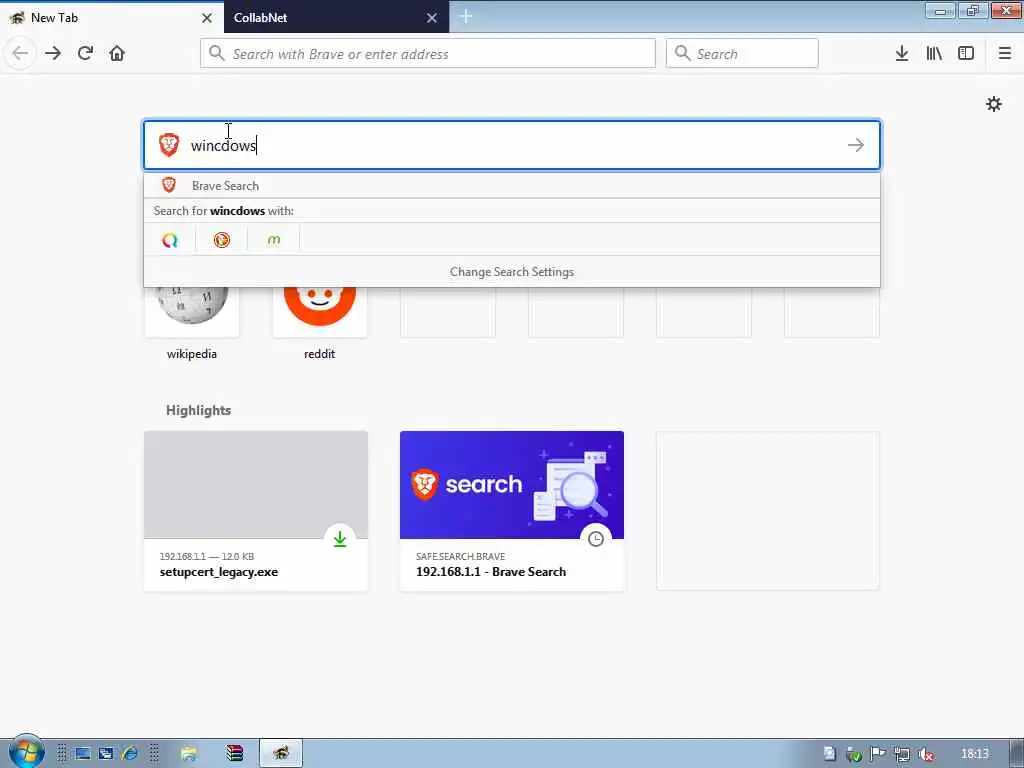Go forward with the forward arrow
This screenshot has width=1024, height=768.
[x=54, y=53]
